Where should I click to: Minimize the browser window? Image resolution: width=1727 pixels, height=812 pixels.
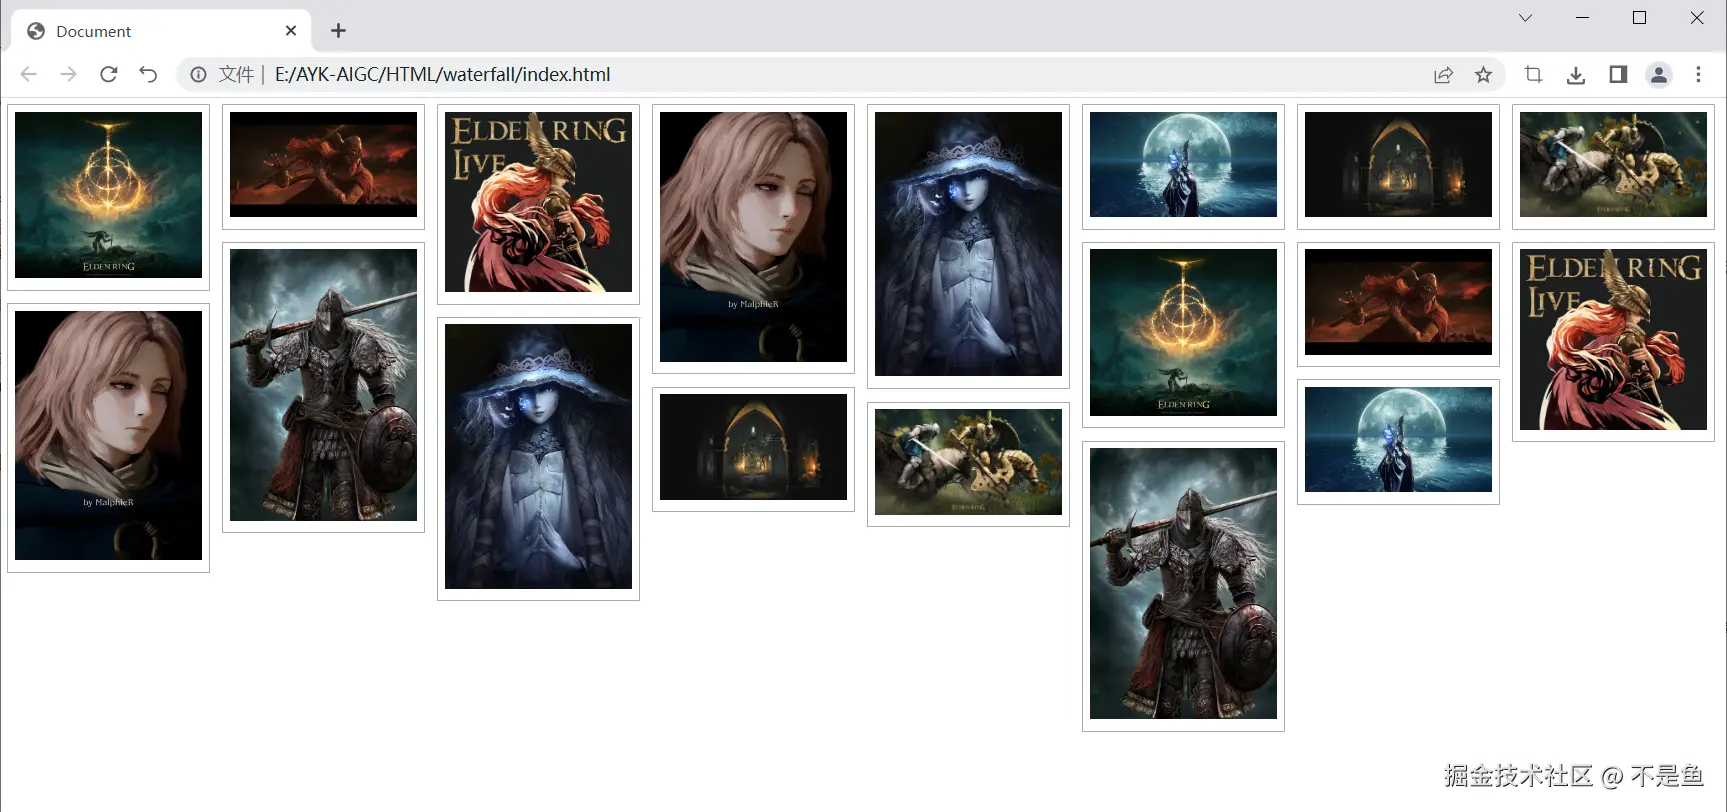(1582, 18)
